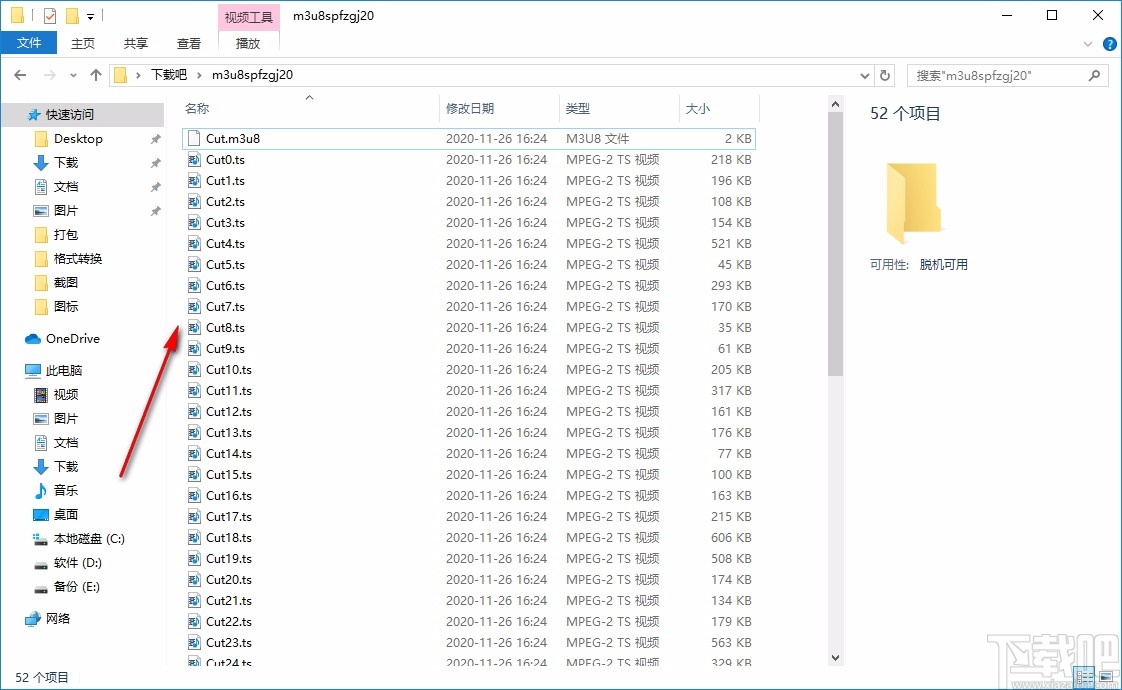Viewport: 1122px width, 690px height.
Task: Click the search magnifier icon
Action: [1094, 75]
